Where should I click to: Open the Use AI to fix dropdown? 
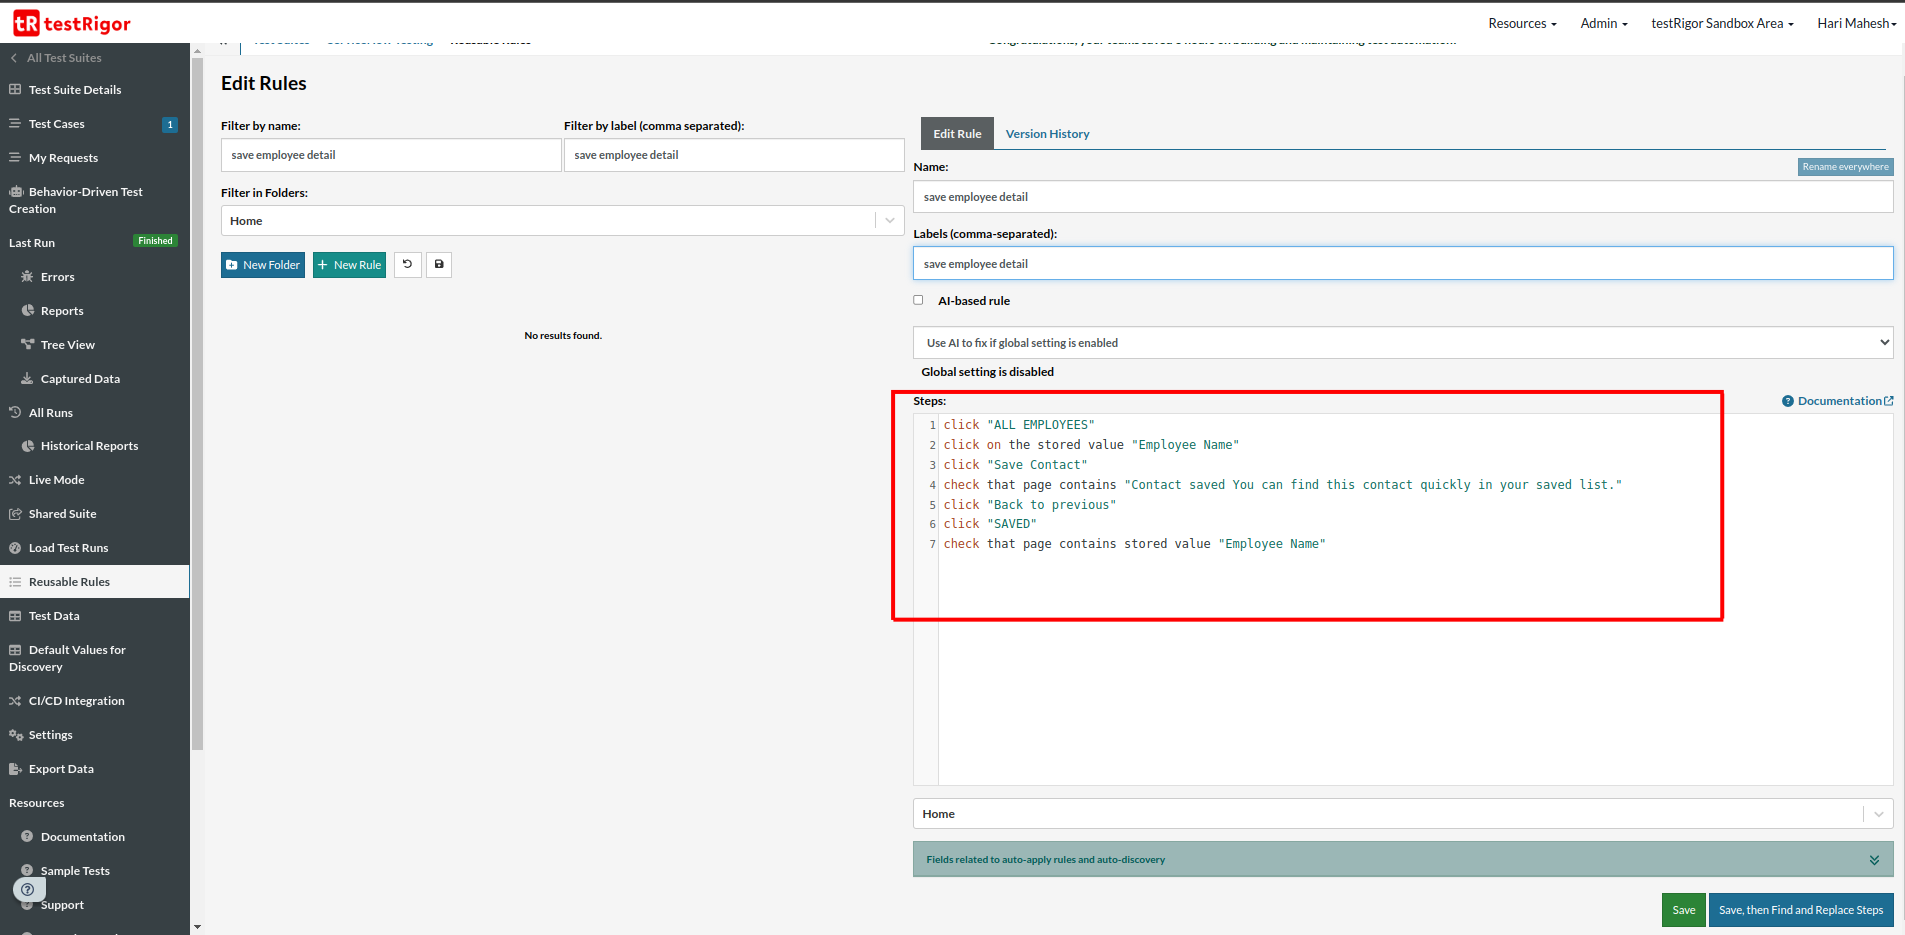[1402, 343]
